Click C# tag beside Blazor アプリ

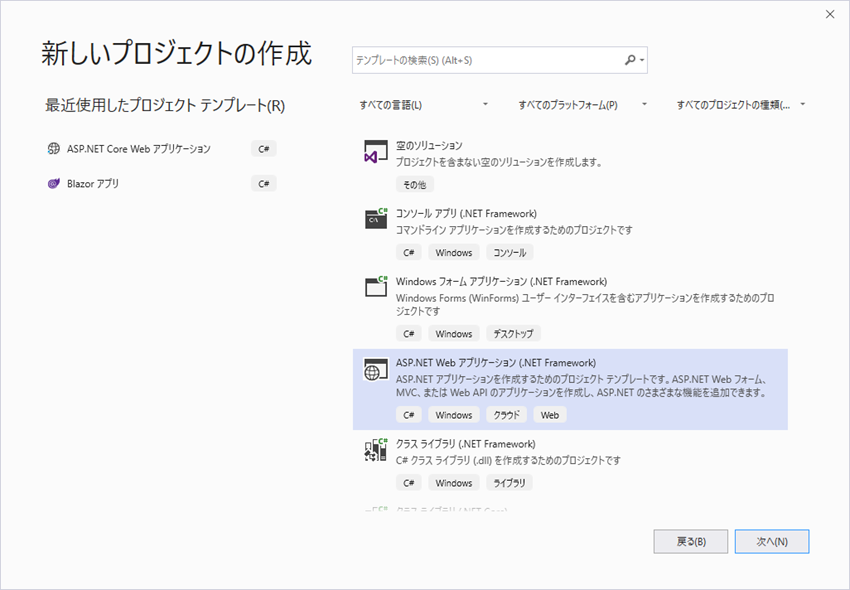click(264, 183)
